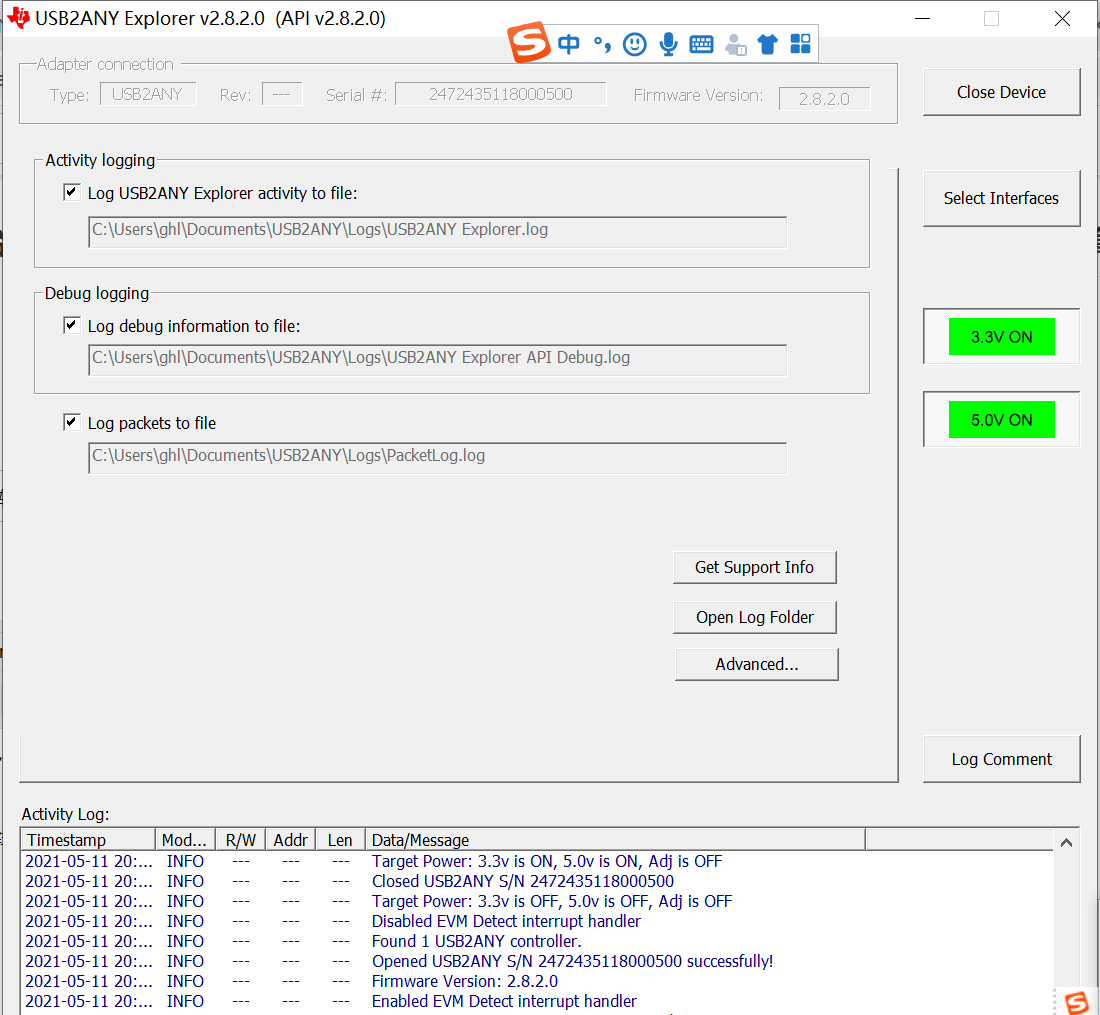
Task: Click the Firmware Version field
Action: click(x=824, y=99)
